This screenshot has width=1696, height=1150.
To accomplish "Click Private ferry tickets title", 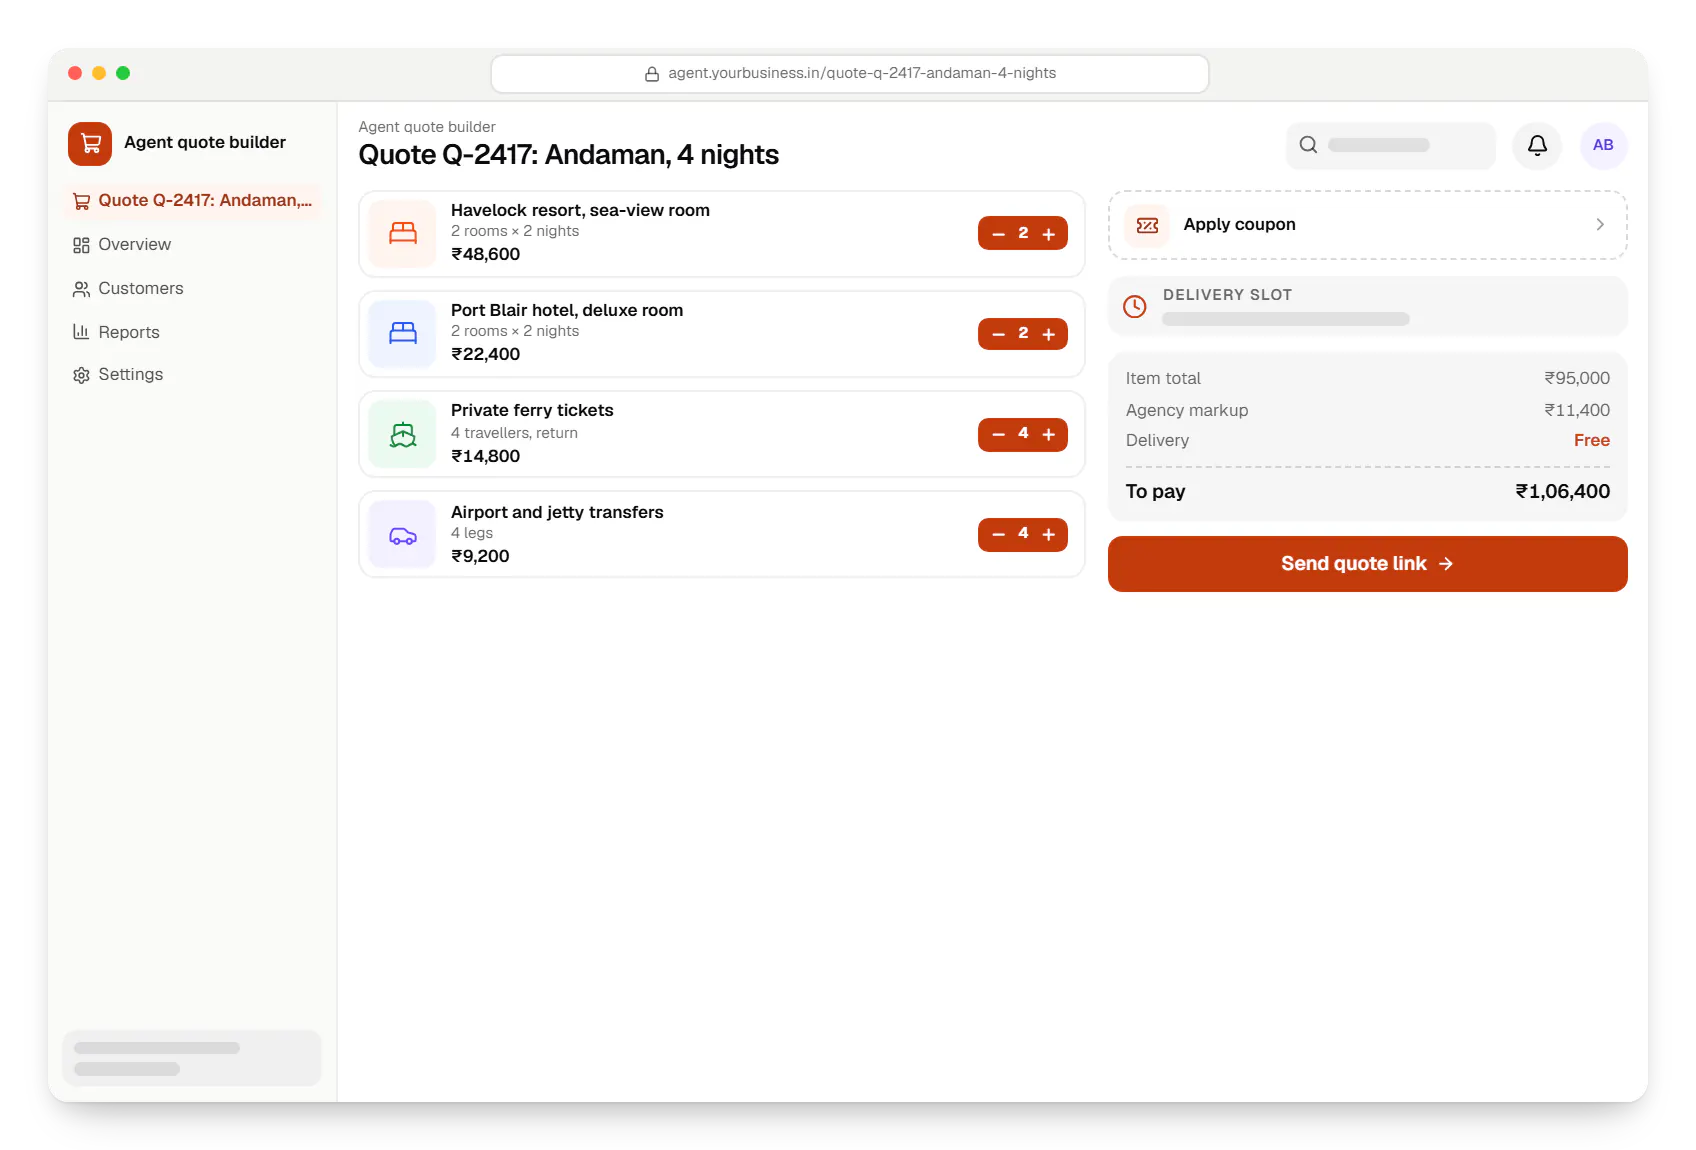I will pos(532,410).
